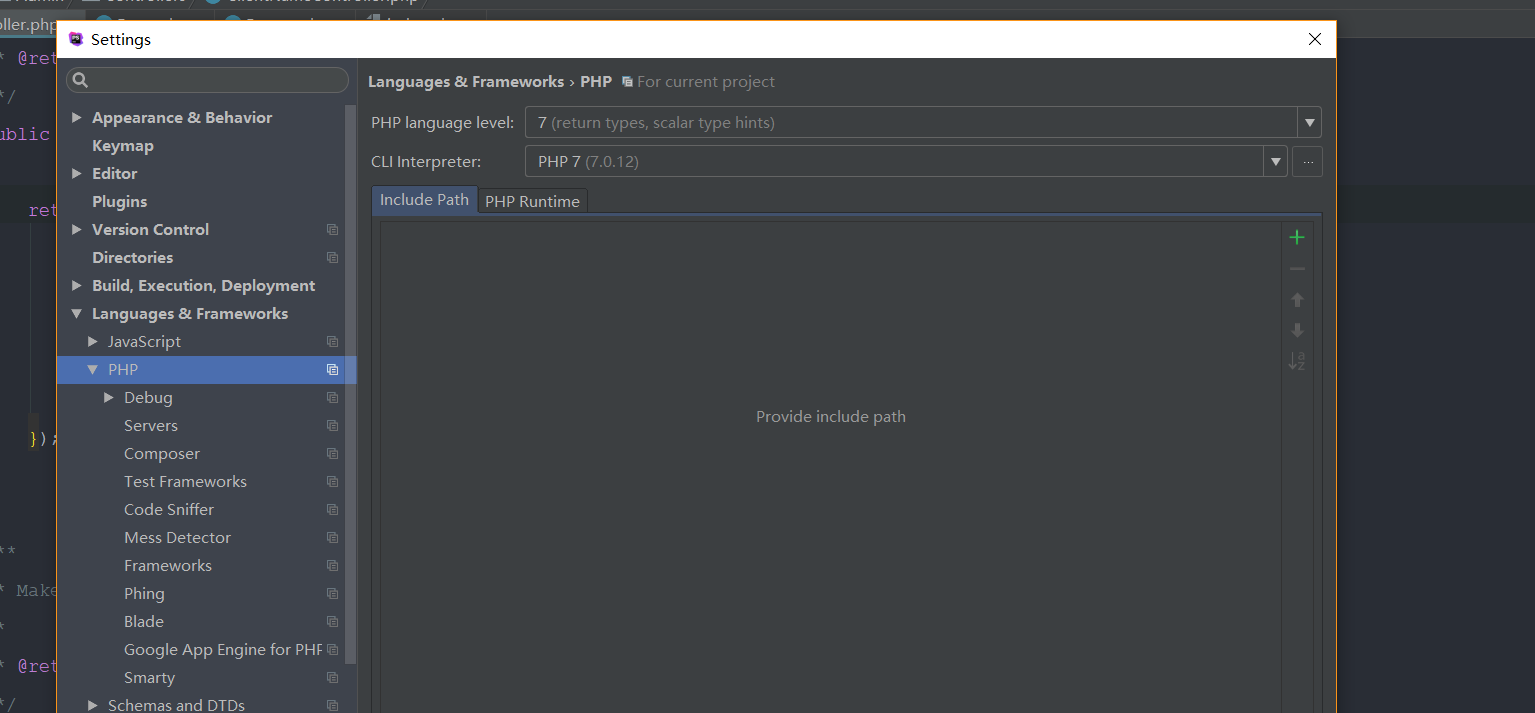Click project-level icon next to Code Sniffer
The image size is (1535, 713).
click(x=333, y=510)
